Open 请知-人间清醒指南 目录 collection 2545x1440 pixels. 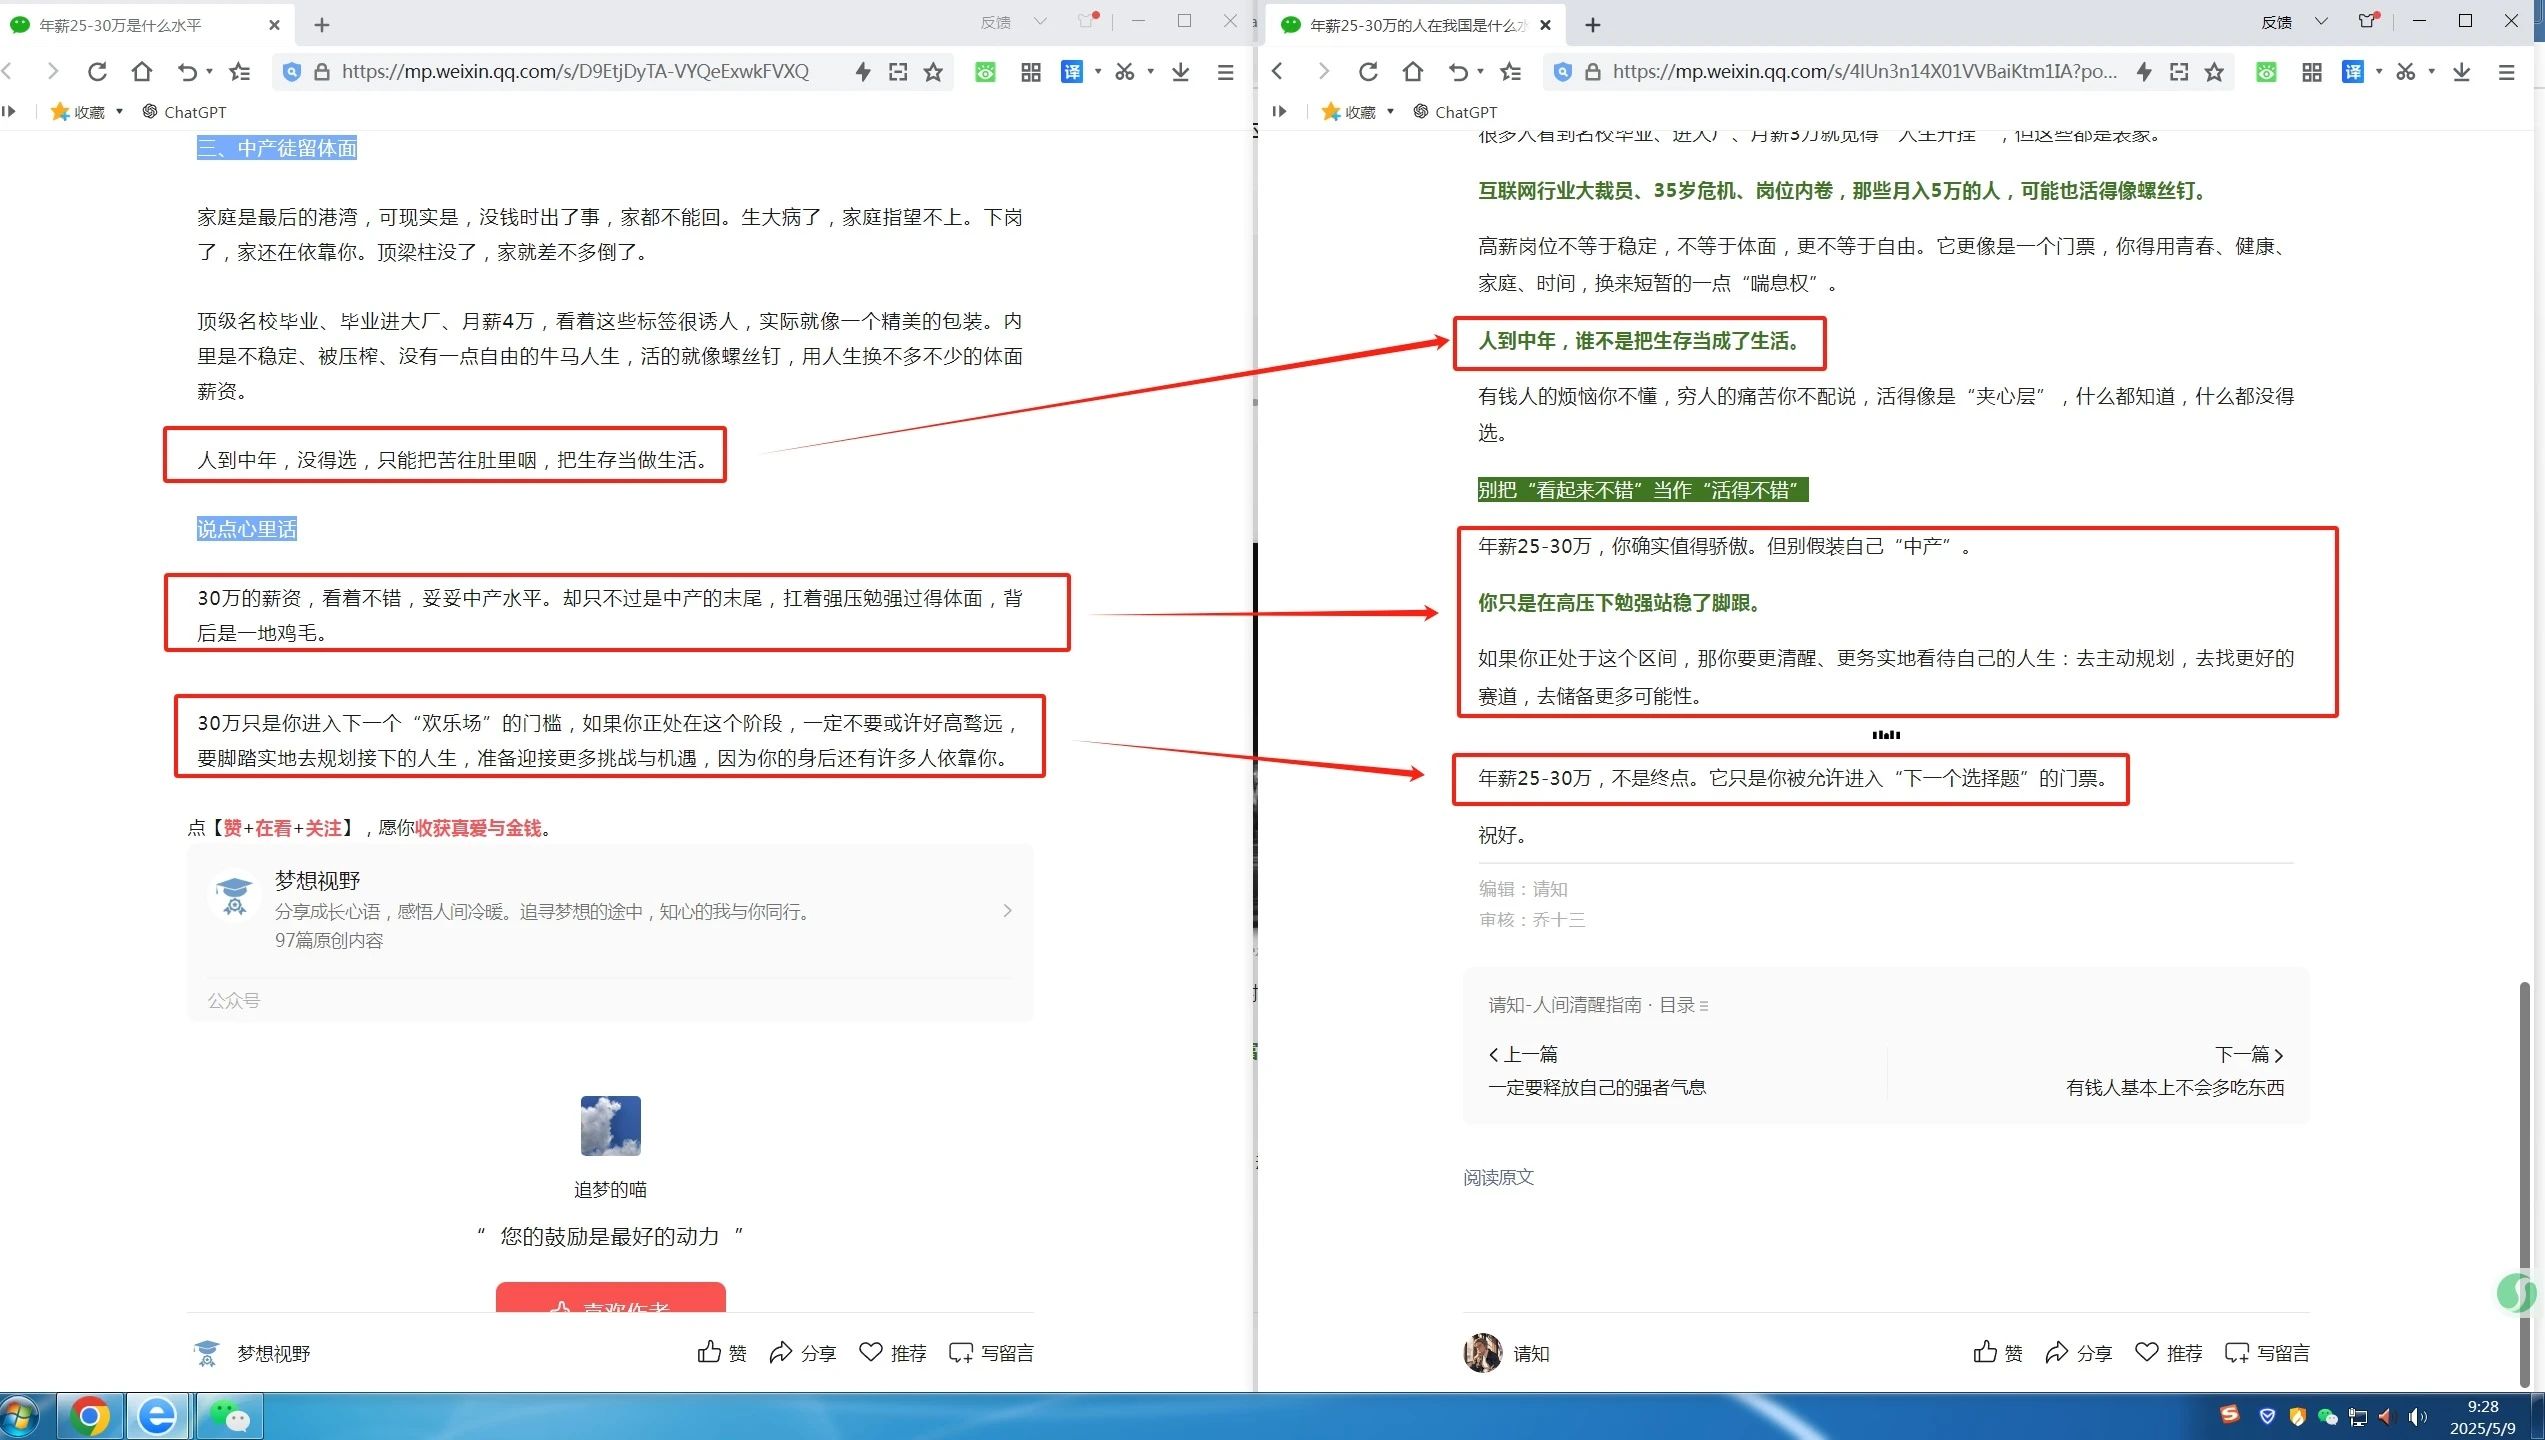tap(1598, 1005)
